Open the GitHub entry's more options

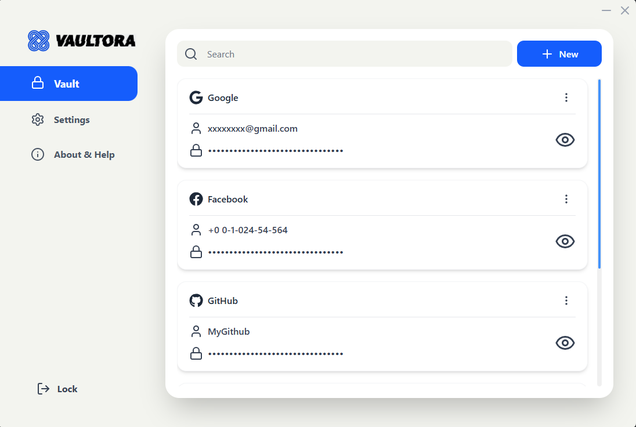566,301
